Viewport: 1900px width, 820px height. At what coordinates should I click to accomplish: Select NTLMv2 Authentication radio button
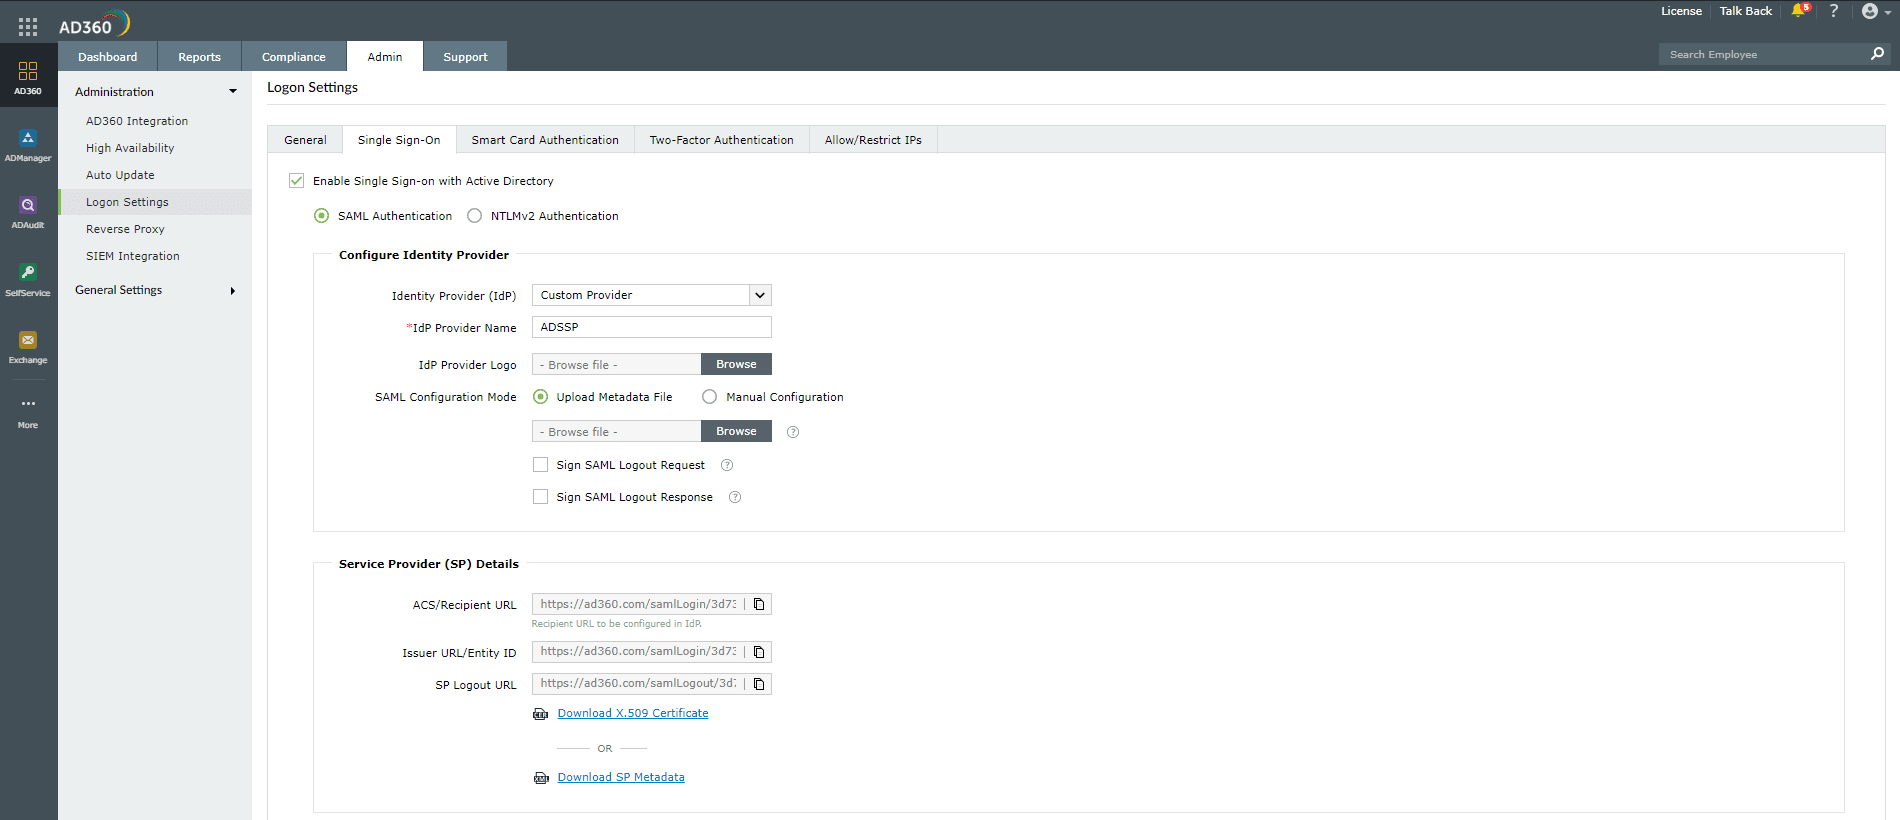(474, 216)
